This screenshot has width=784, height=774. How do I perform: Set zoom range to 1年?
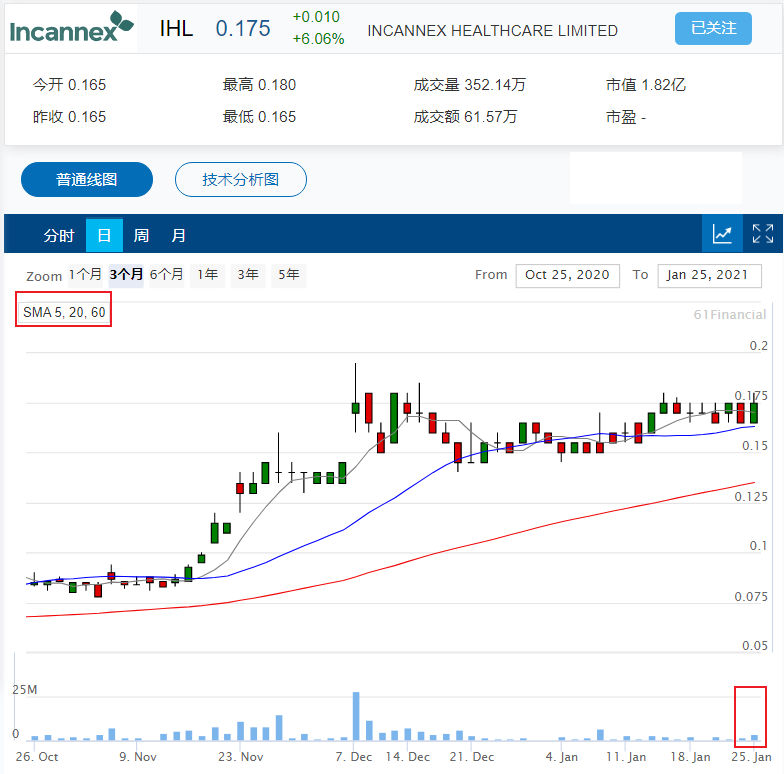pos(207,274)
